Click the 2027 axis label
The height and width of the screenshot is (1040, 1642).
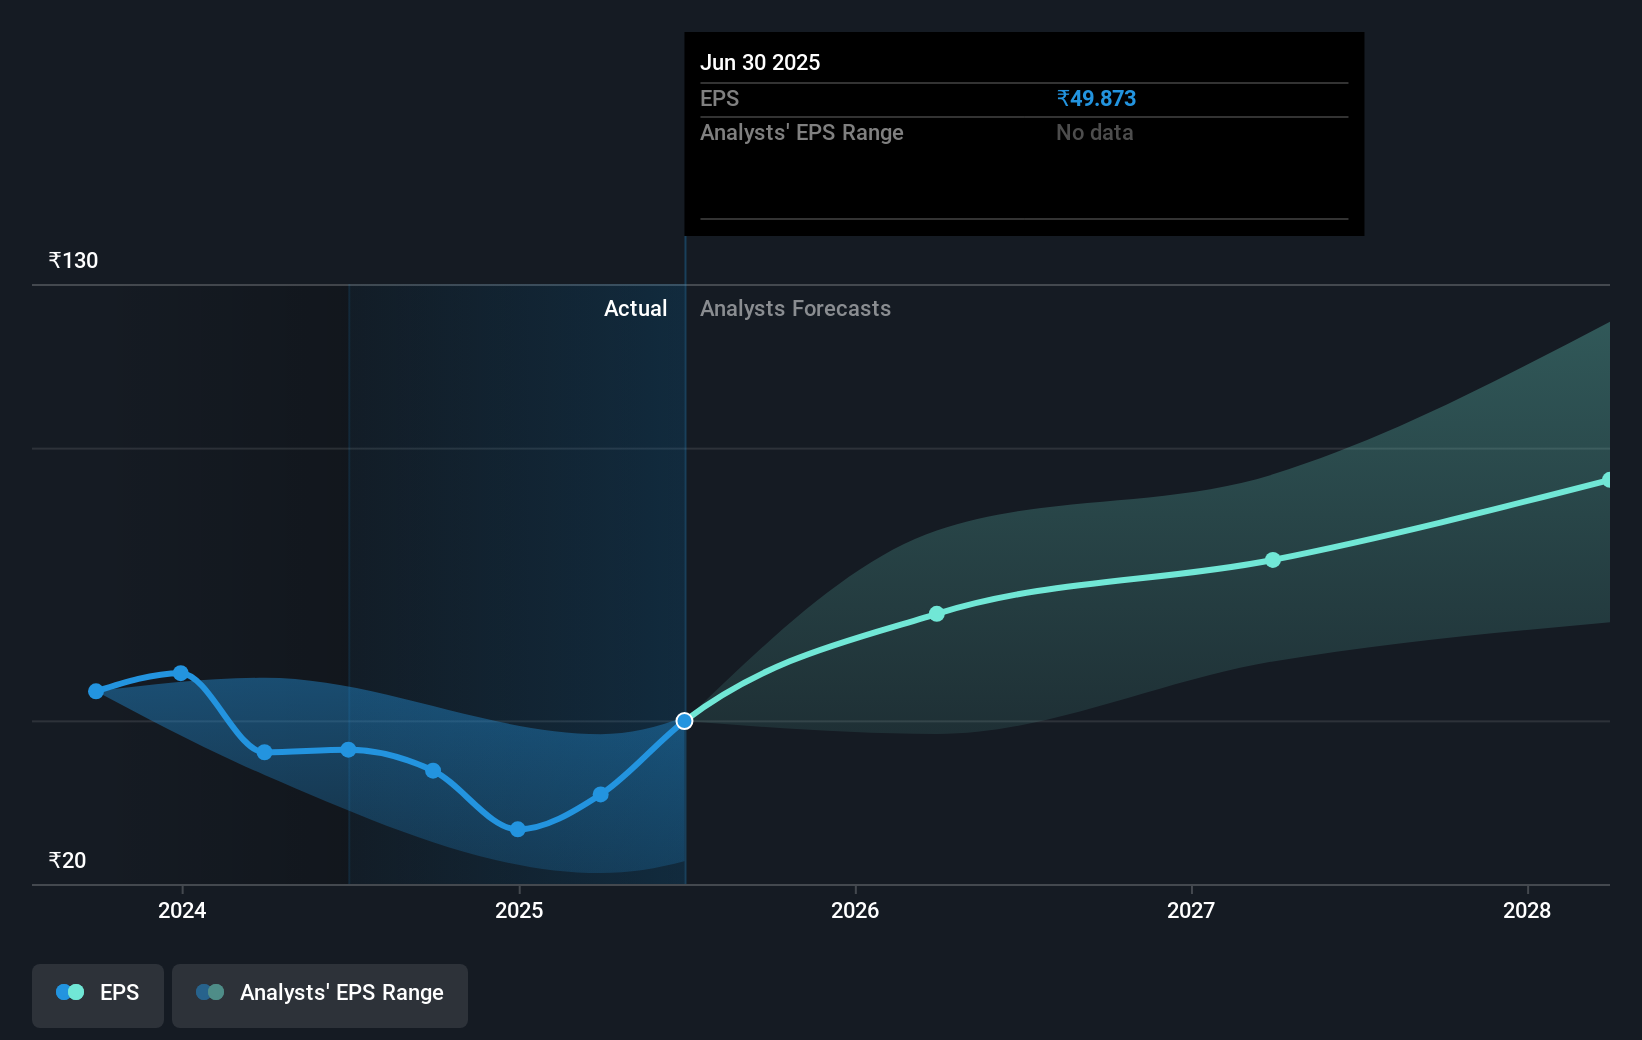pyautogui.click(x=1191, y=910)
